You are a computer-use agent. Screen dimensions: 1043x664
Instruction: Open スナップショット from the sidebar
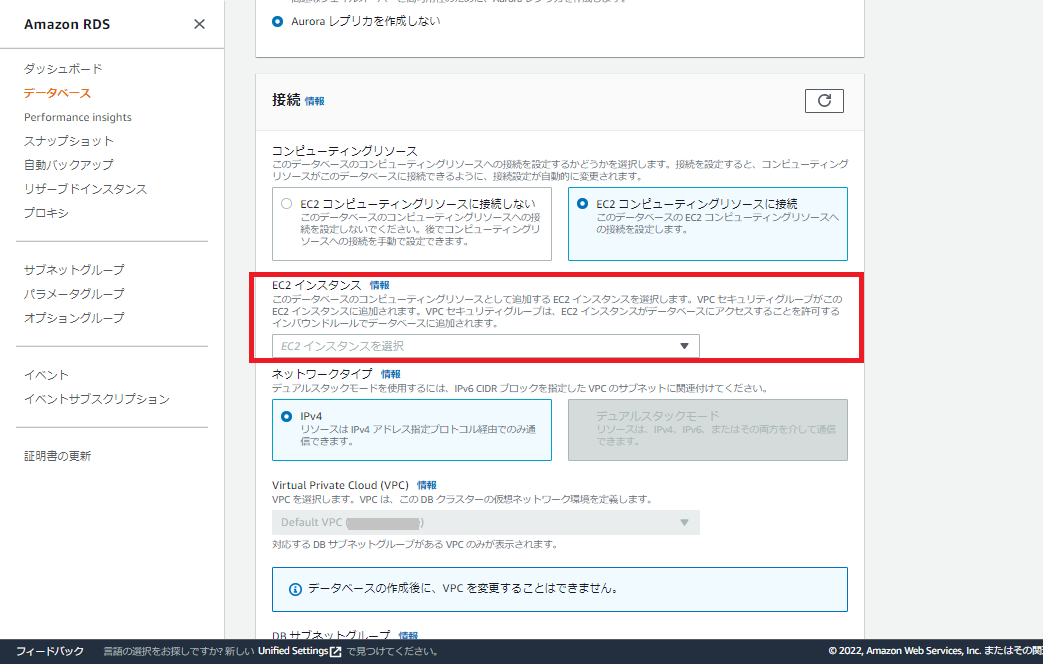[x=66, y=140]
